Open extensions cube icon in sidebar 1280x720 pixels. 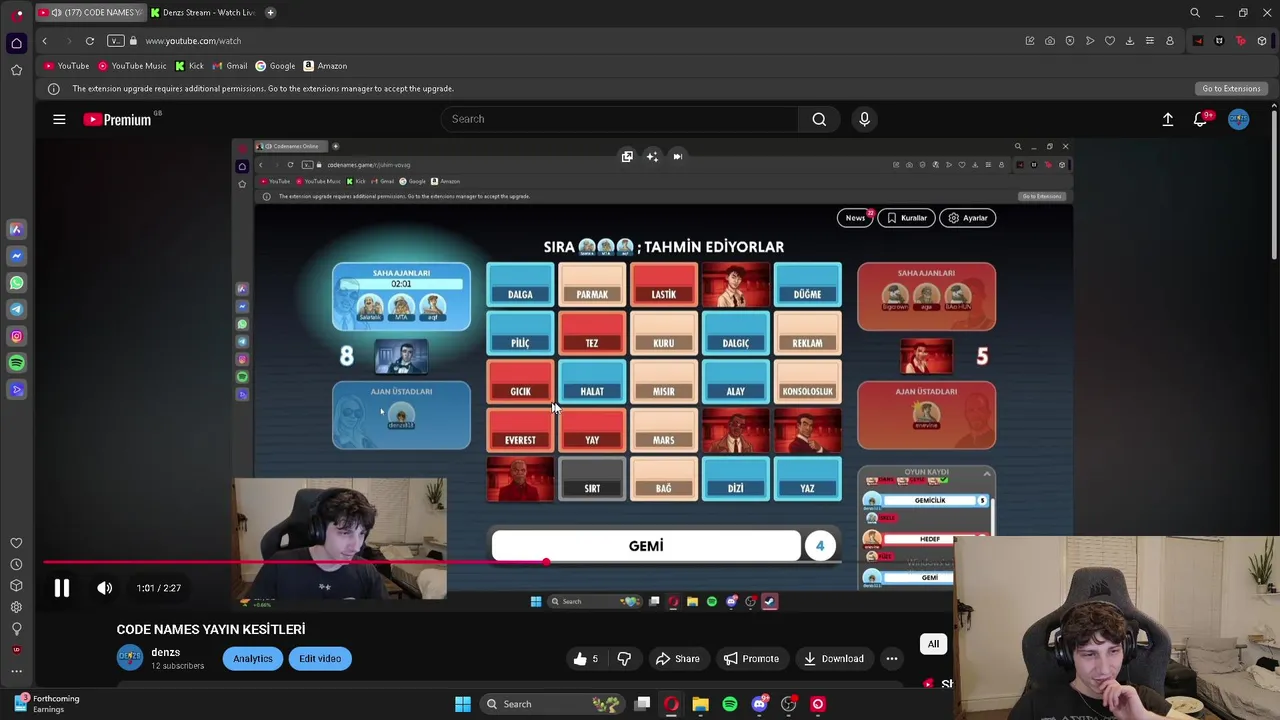pyautogui.click(x=16, y=585)
